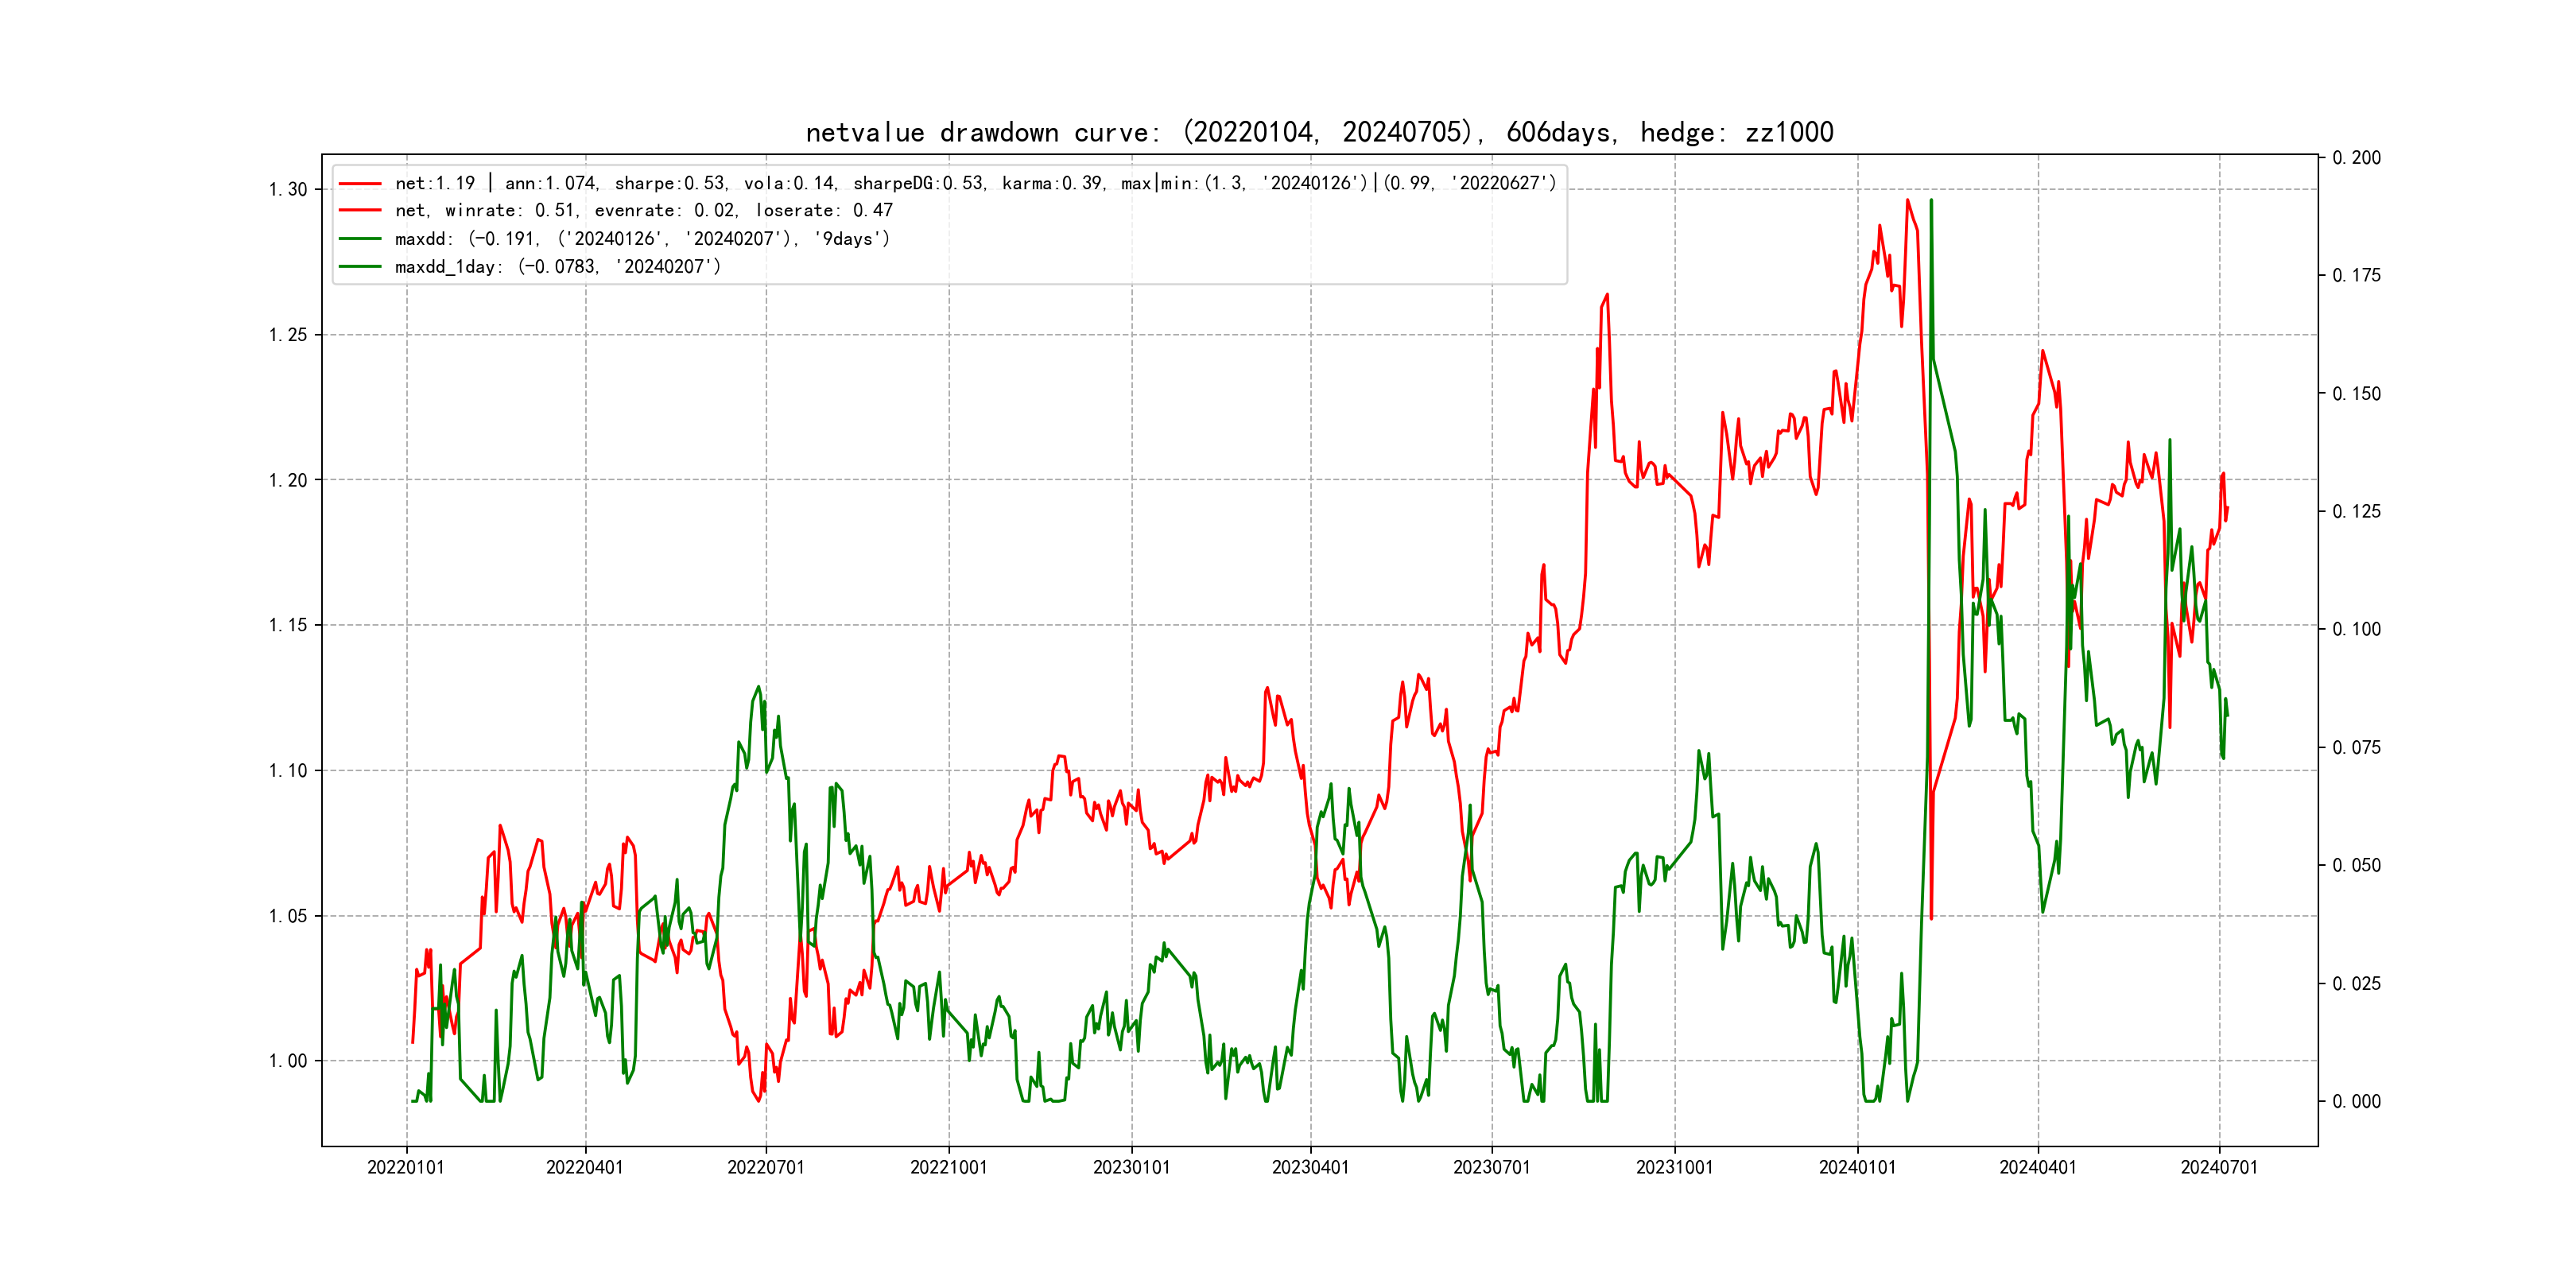Click the chart title text

1319,133
